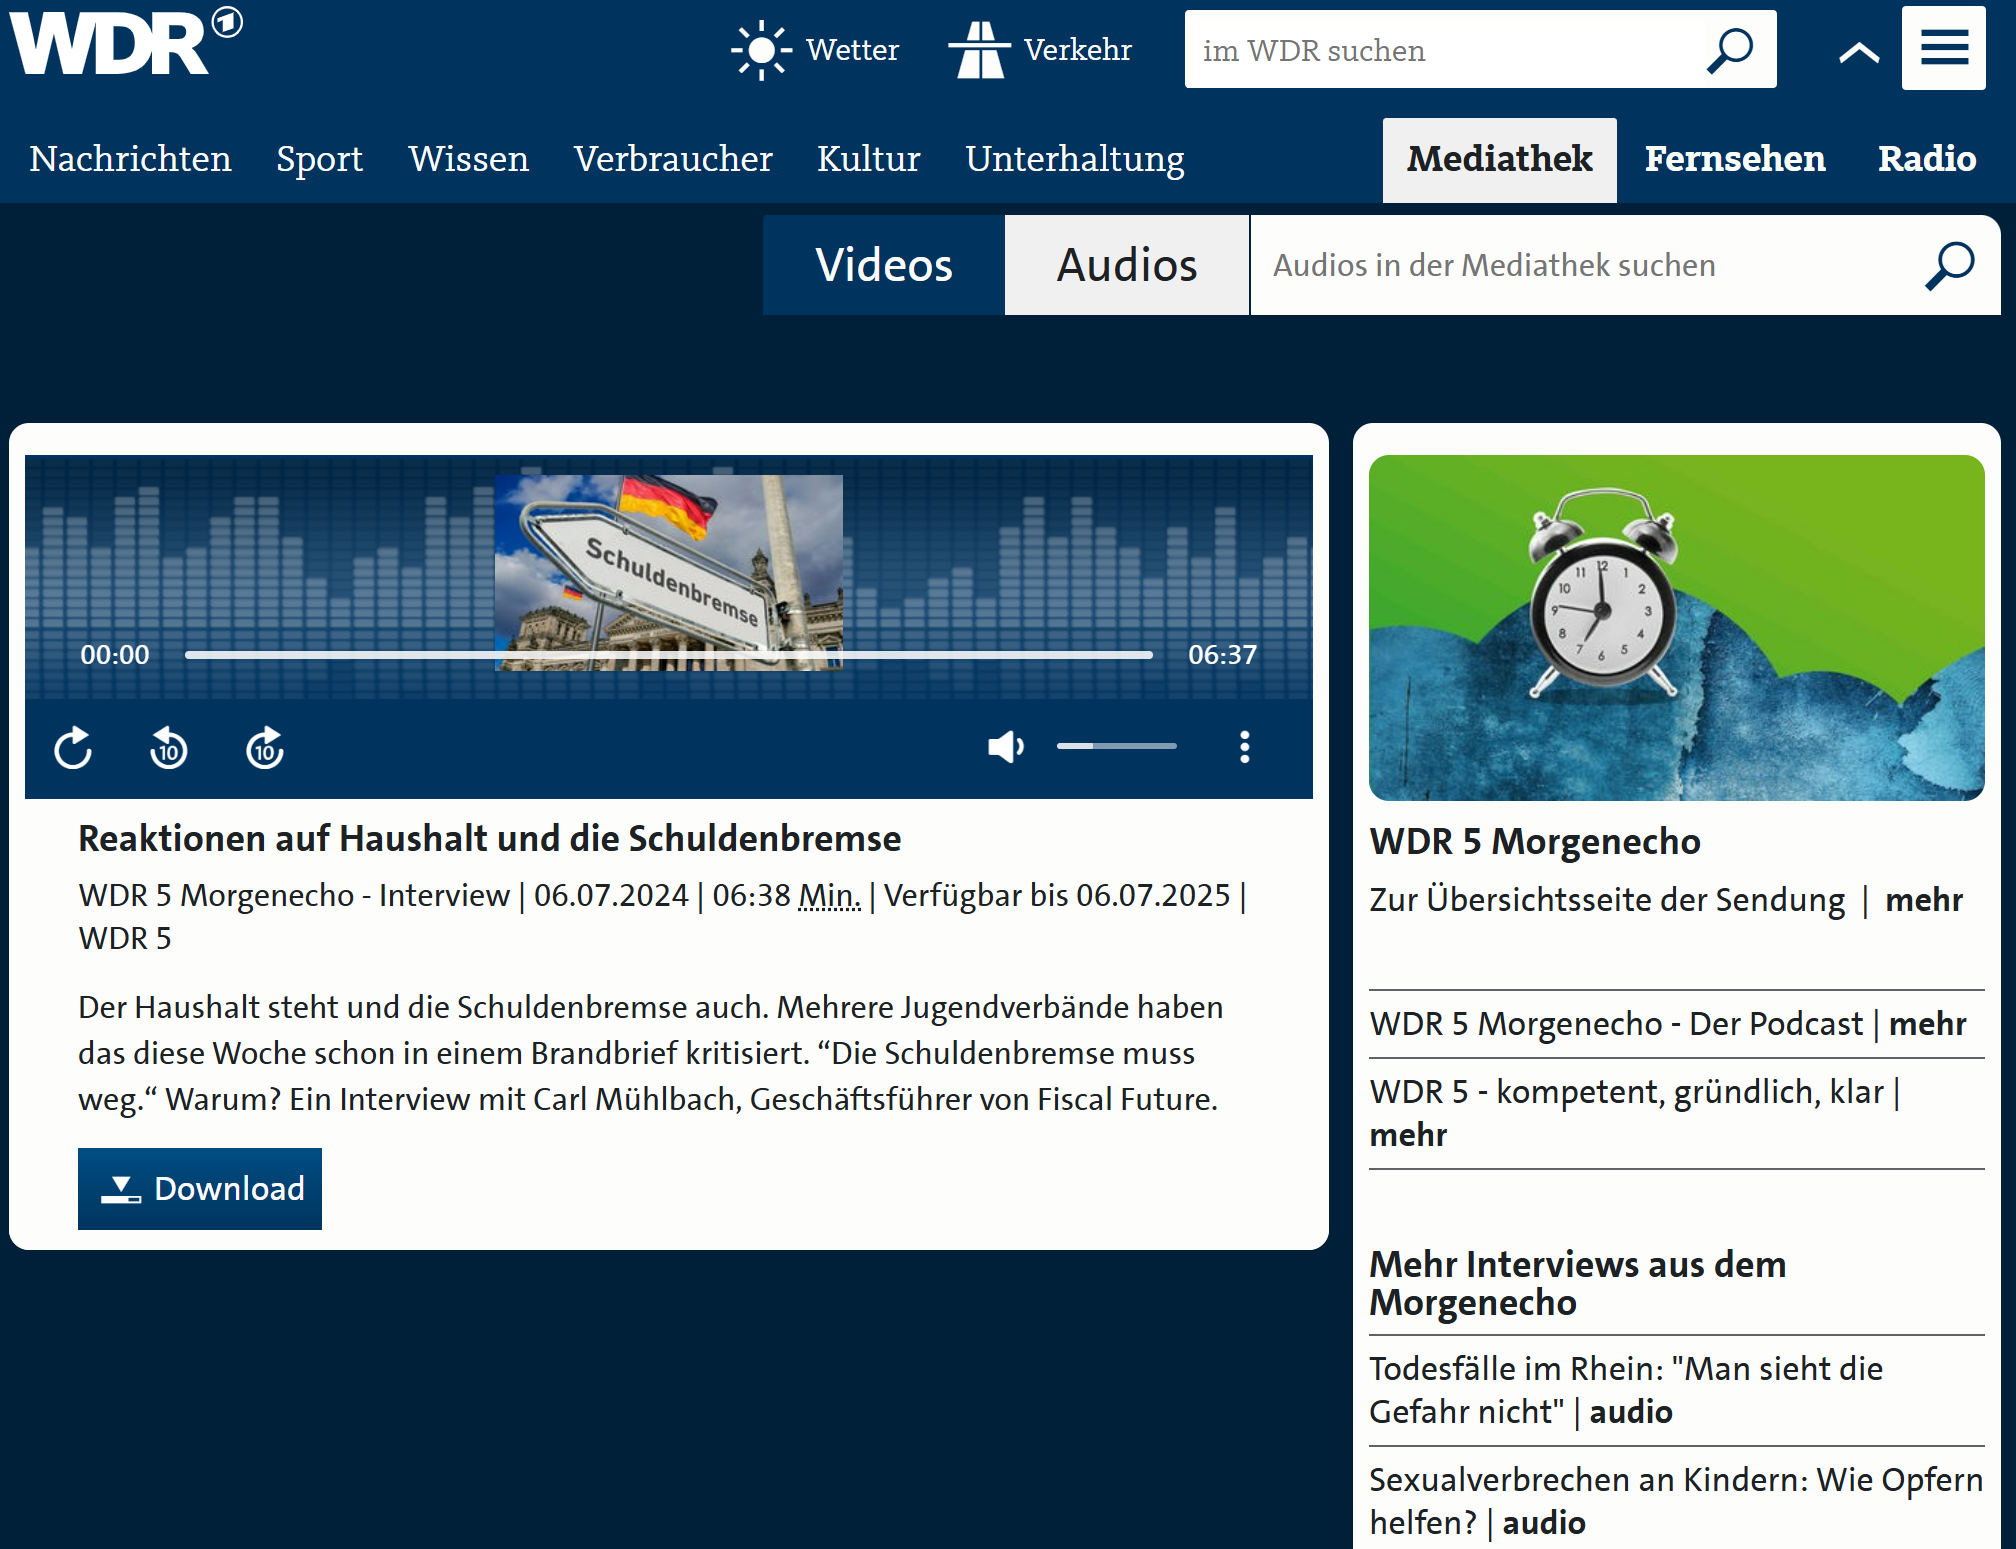The height and width of the screenshot is (1549, 2016).
Task: Open the hamburger menu
Action: 1943,48
